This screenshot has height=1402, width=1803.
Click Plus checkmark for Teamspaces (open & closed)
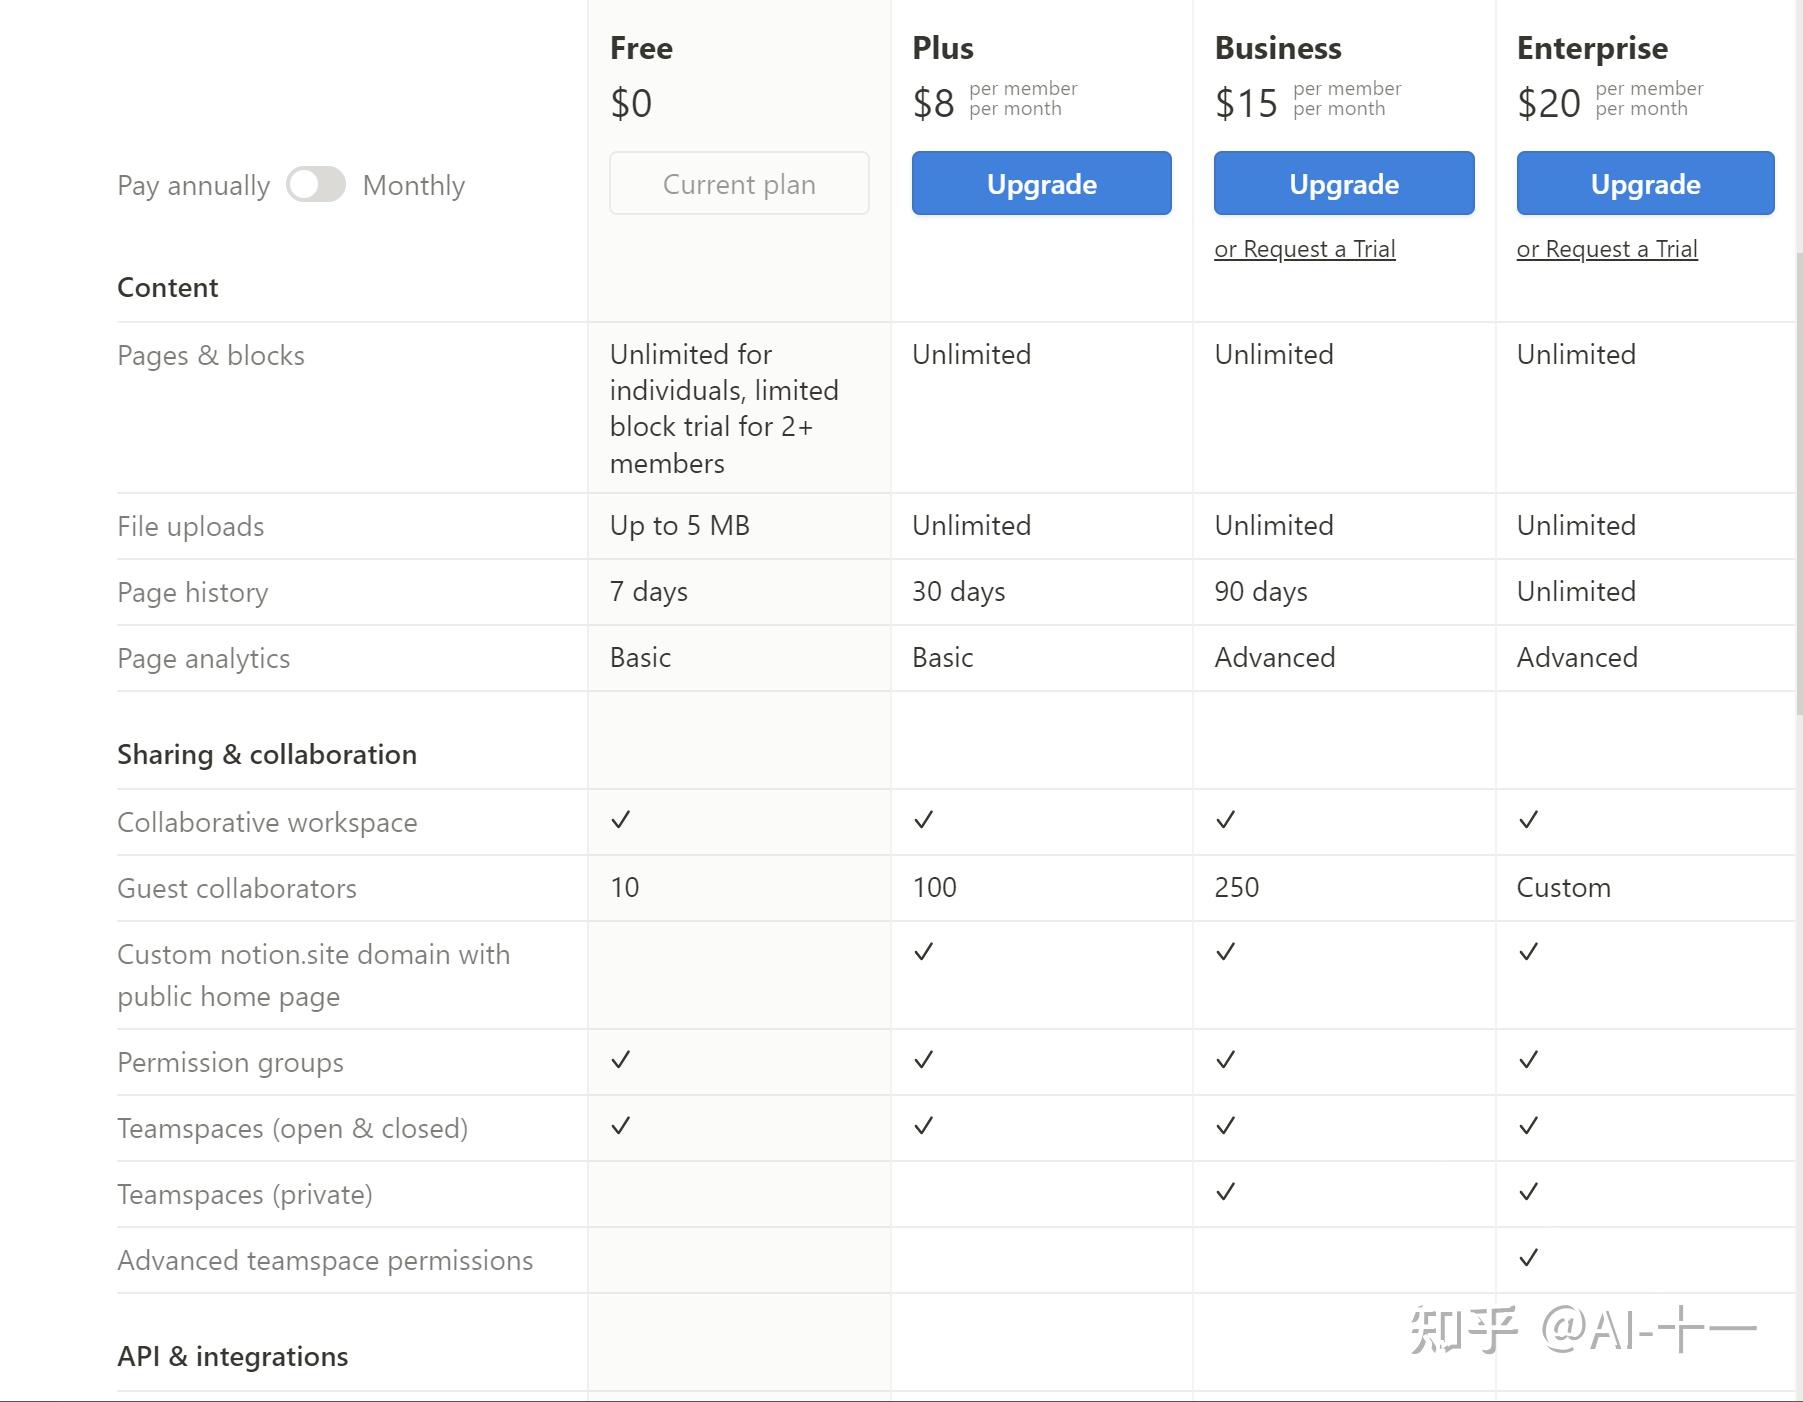924,1126
